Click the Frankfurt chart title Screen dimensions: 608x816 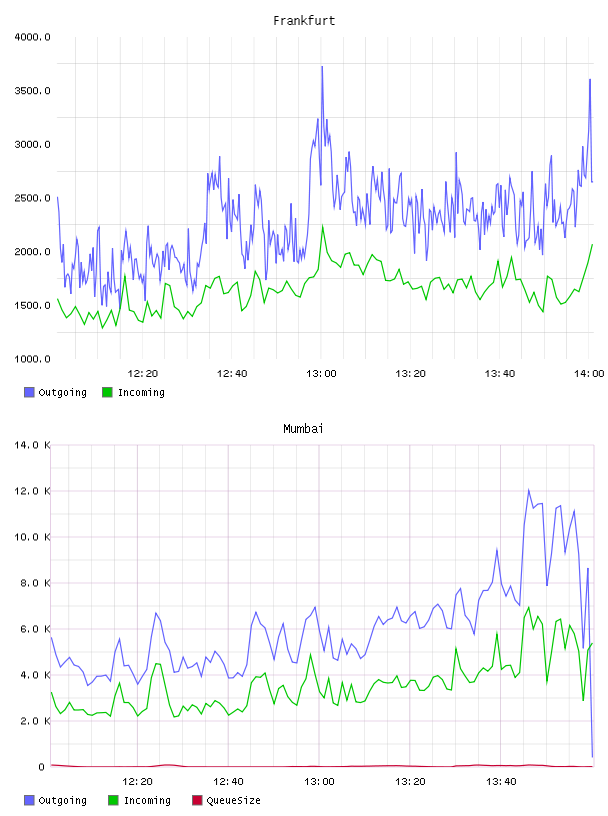[304, 21]
